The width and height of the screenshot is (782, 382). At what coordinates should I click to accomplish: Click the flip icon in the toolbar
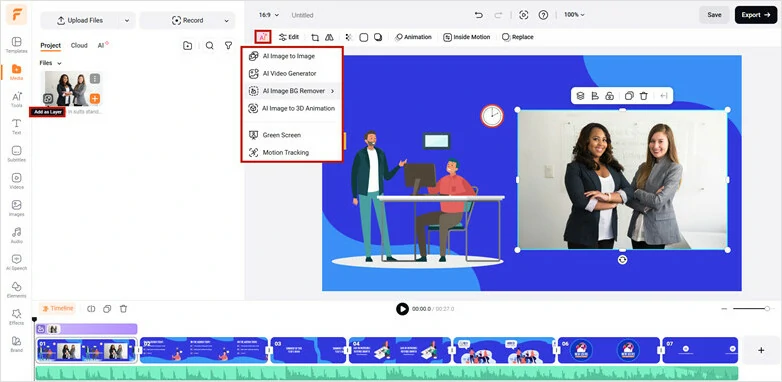tap(329, 37)
